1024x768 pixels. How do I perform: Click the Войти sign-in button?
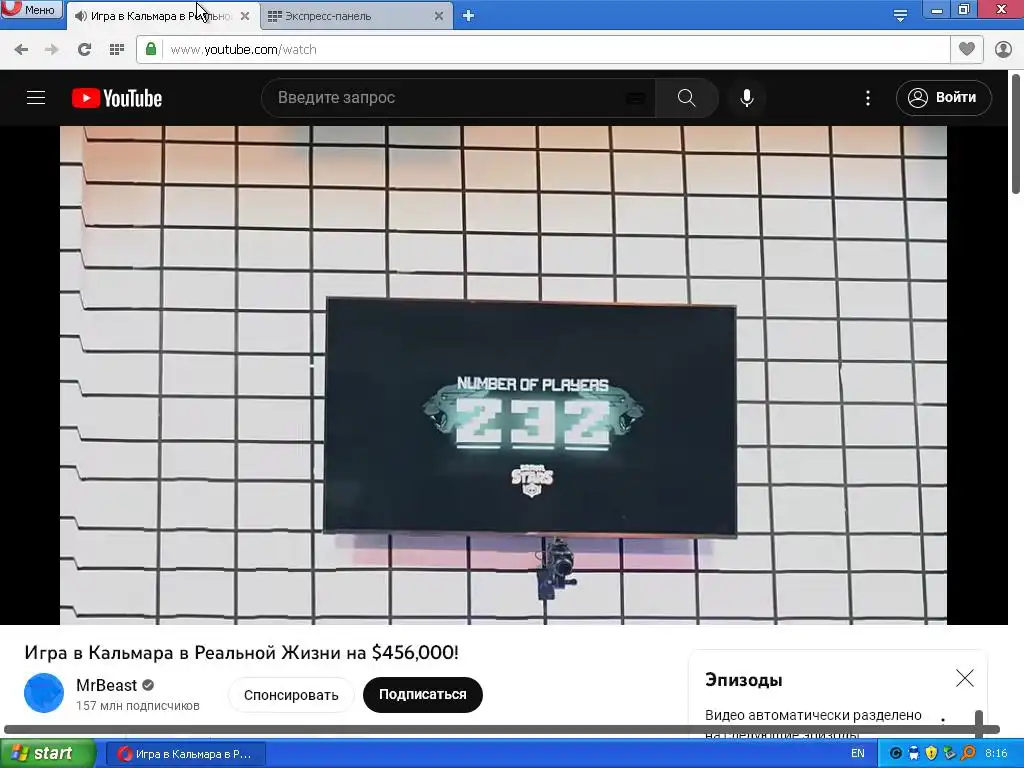(x=944, y=98)
